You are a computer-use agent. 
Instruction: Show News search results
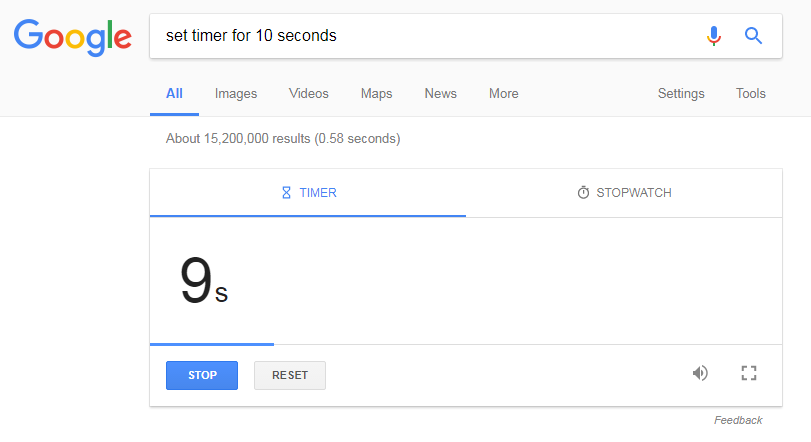click(440, 94)
